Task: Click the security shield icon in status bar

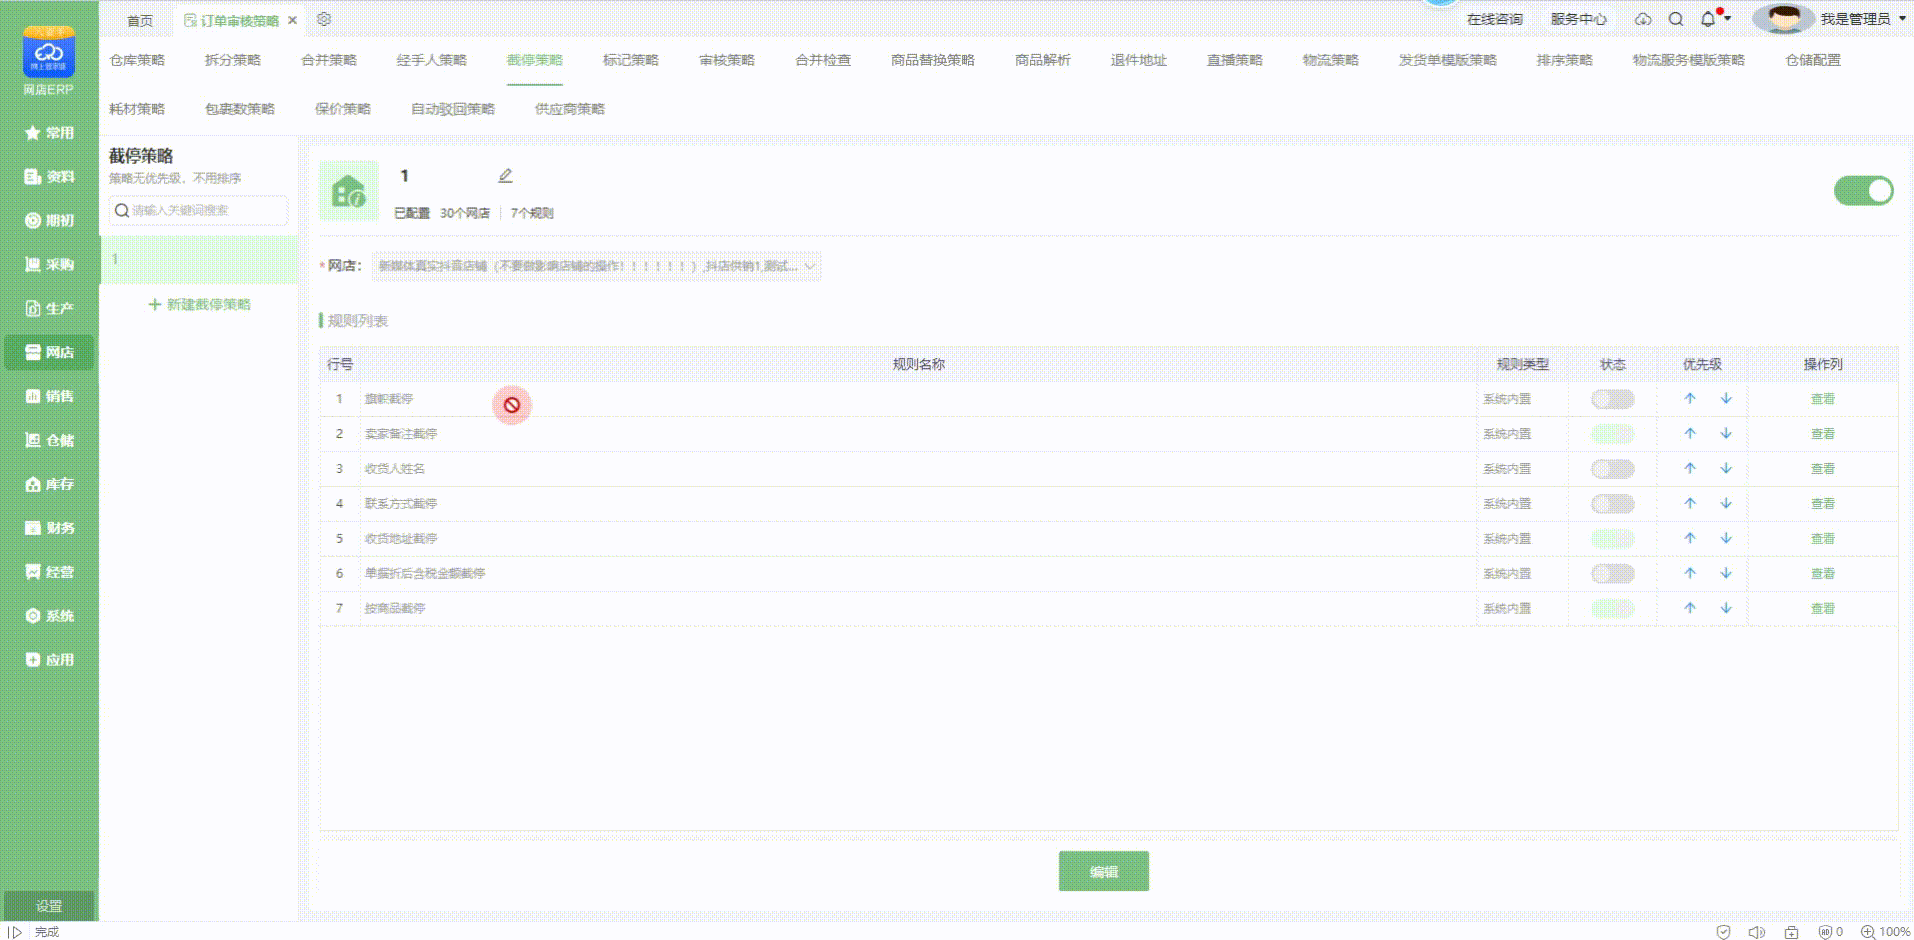Action: (1723, 931)
